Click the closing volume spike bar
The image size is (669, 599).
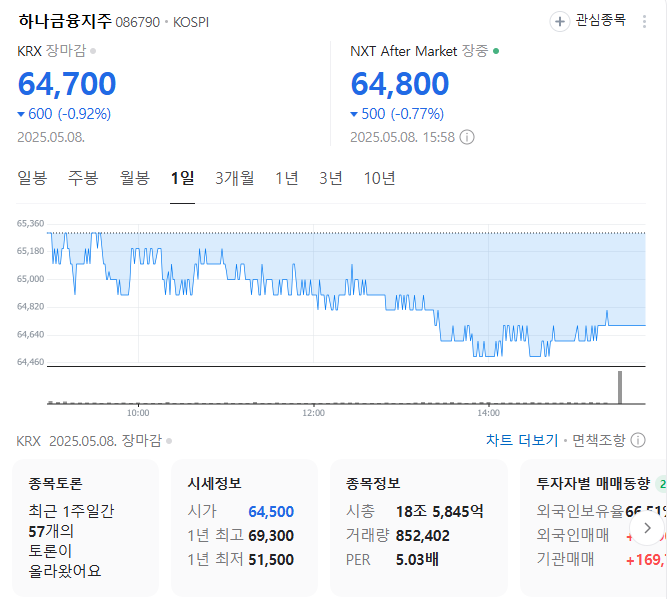coord(620,387)
